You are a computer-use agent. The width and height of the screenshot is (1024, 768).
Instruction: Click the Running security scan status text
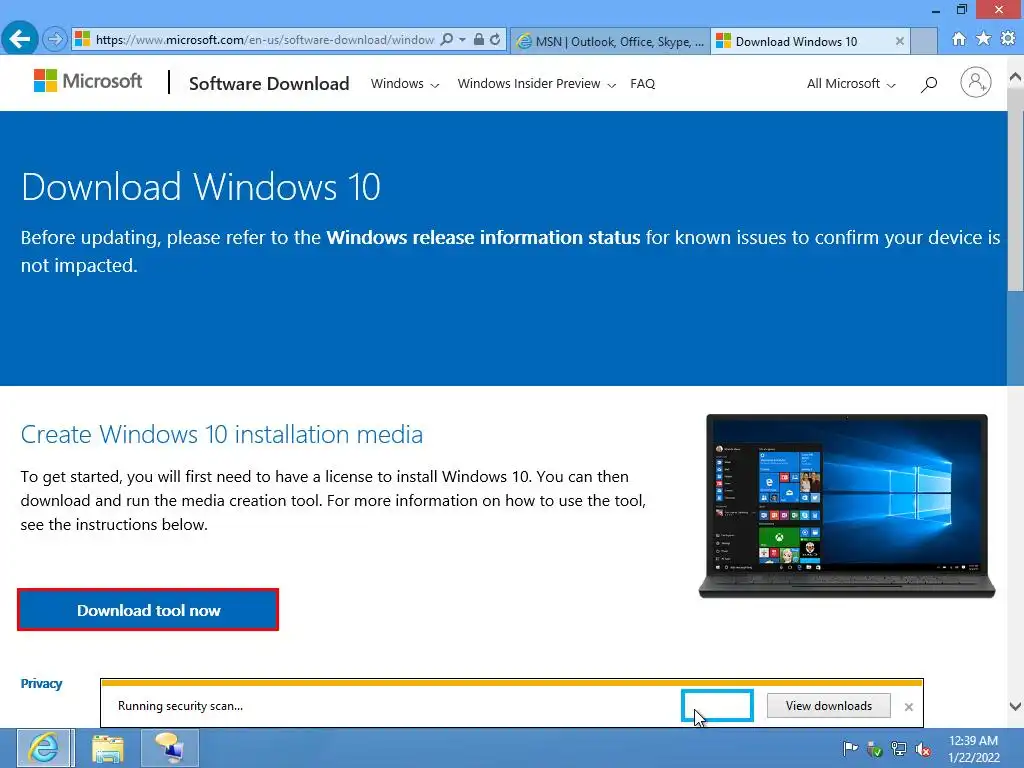180,706
